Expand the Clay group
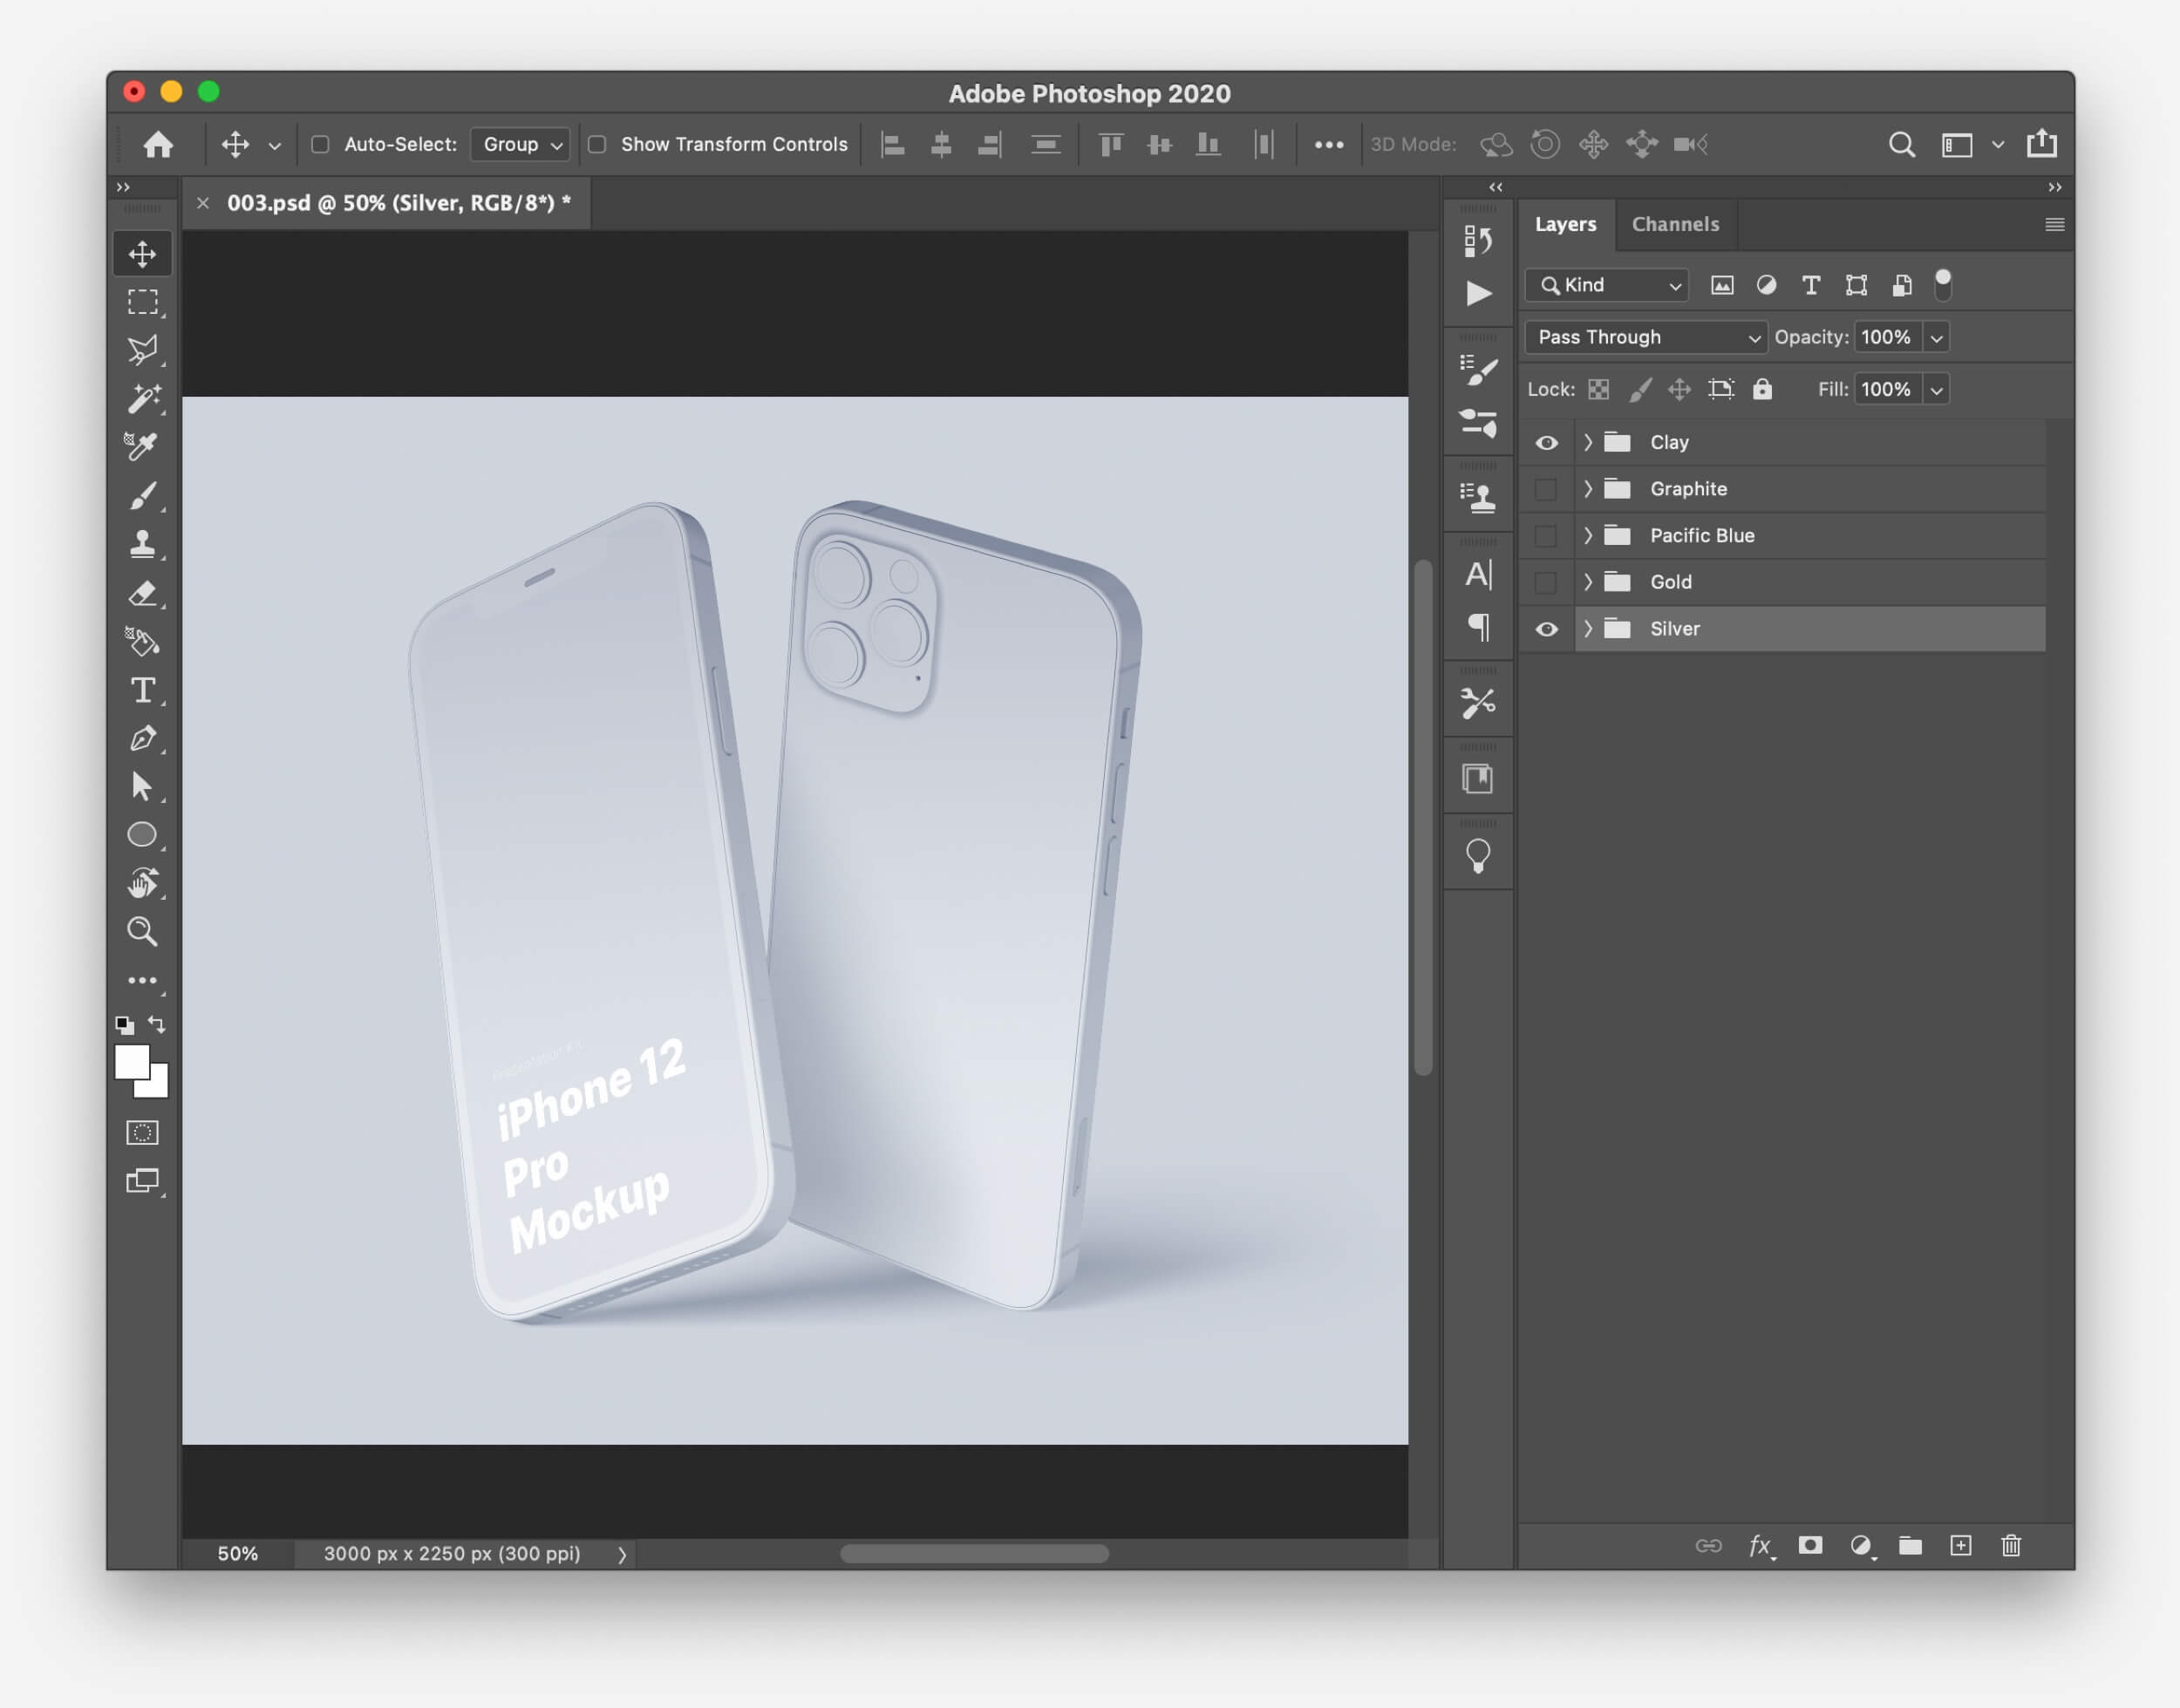 [x=1588, y=442]
